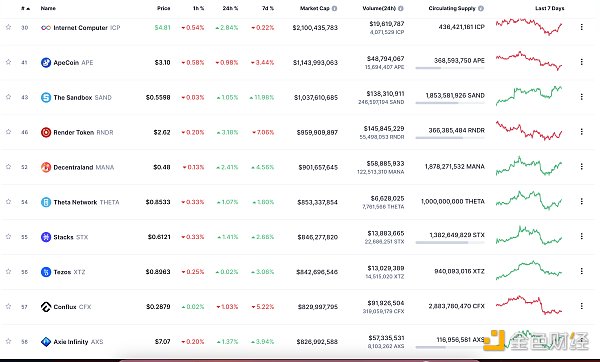
Task: Star ApeCoin in the watchlist
Action: 8,62
